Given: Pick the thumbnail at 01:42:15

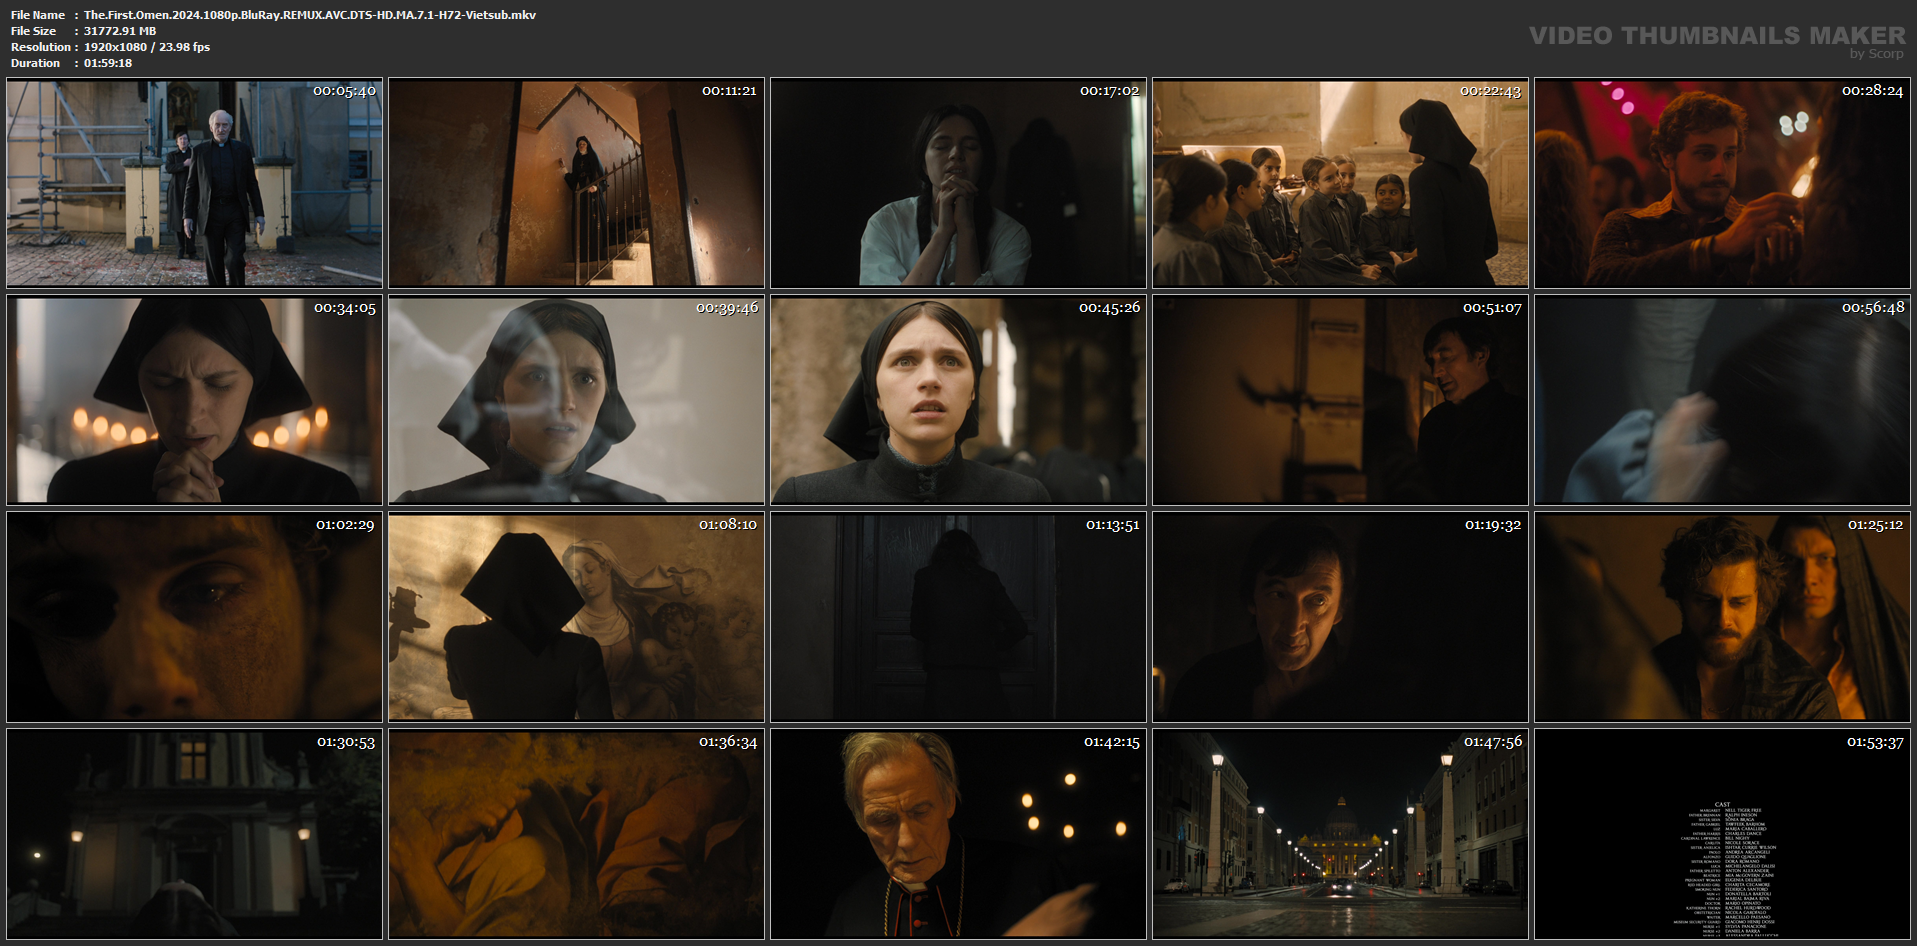Looking at the screenshot, I should pyautogui.click(x=958, y=834).
